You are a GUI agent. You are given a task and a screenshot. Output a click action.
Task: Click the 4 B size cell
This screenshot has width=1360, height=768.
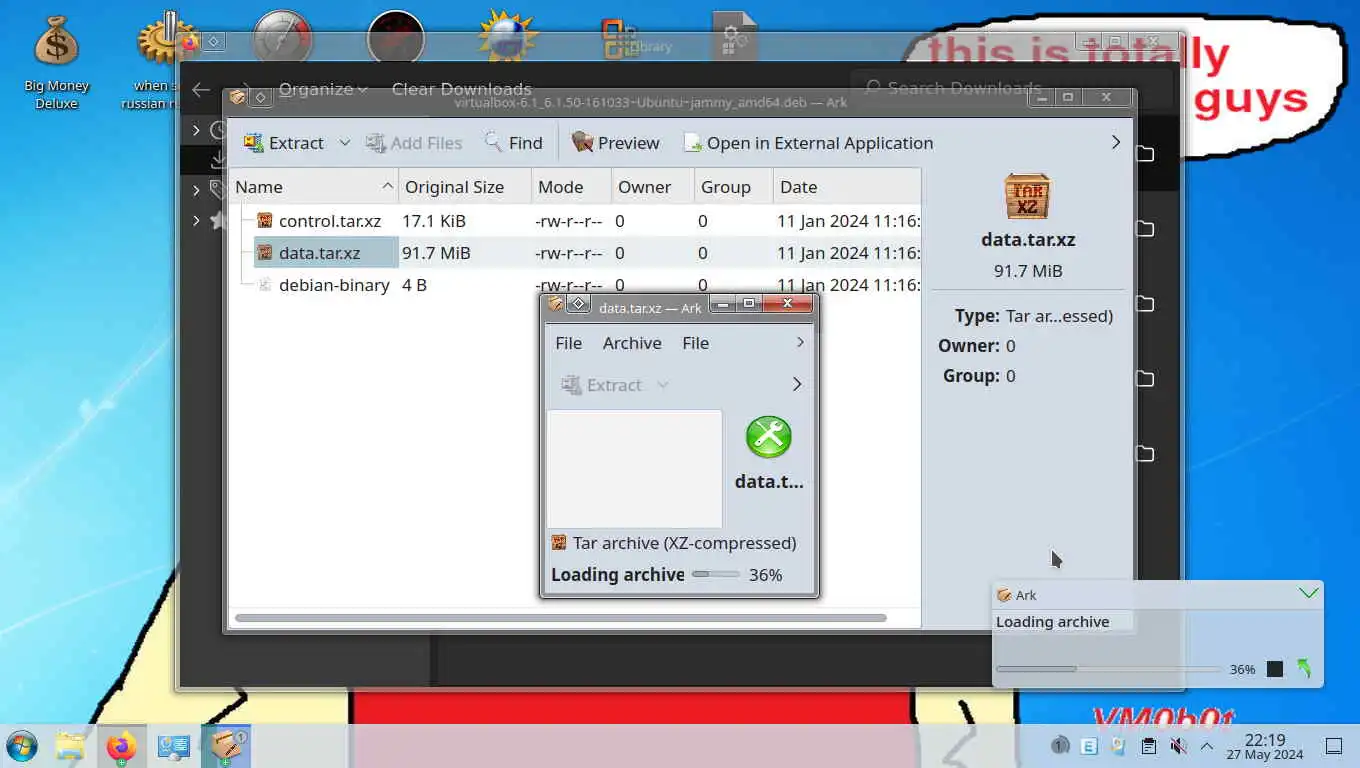click(x=414, y=285)
